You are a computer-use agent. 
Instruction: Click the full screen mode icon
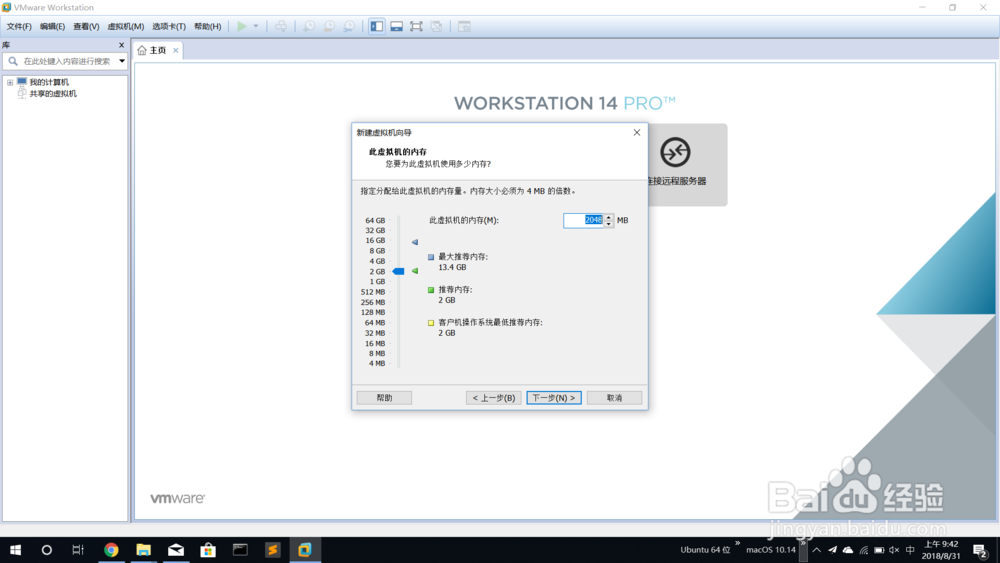[x=416, y=26]
